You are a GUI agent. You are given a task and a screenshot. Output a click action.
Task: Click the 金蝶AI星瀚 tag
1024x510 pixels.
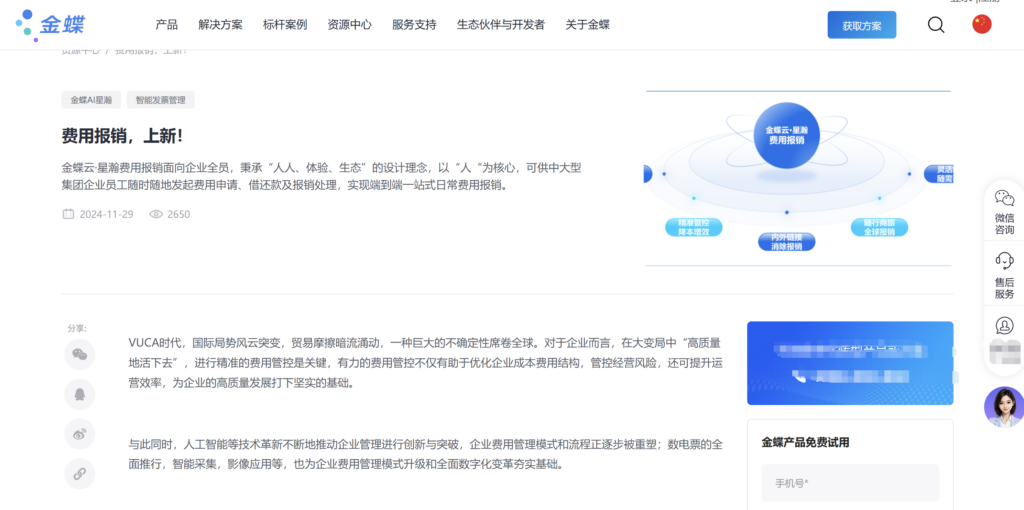(91, 100)
